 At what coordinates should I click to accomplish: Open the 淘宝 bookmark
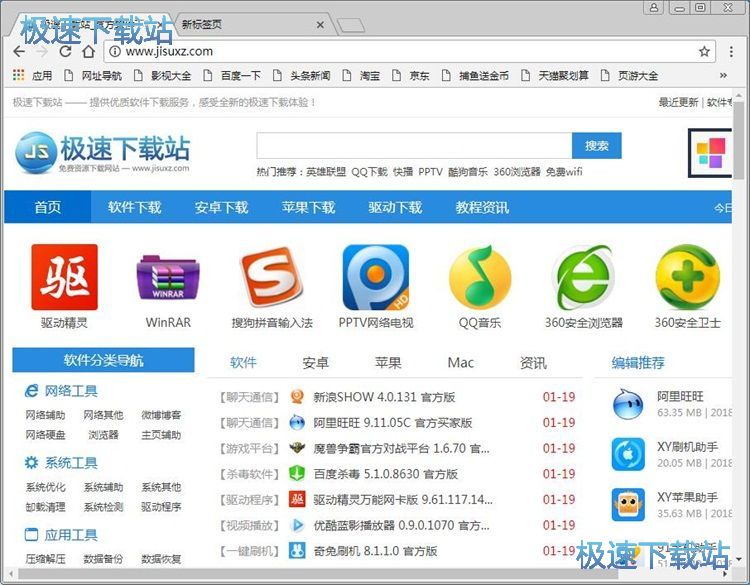coord(362,75)
